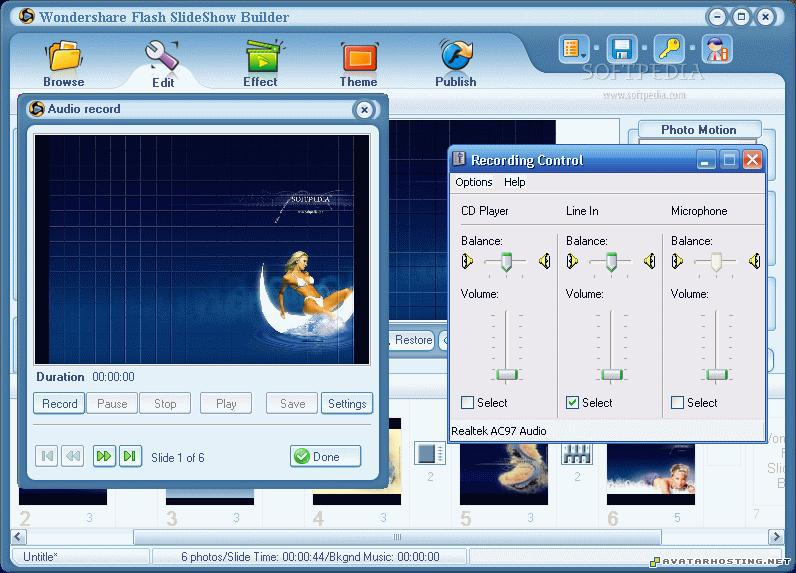The image size is (796, 573).
Task: Click the Stop button
Action: tap(165, 403)
